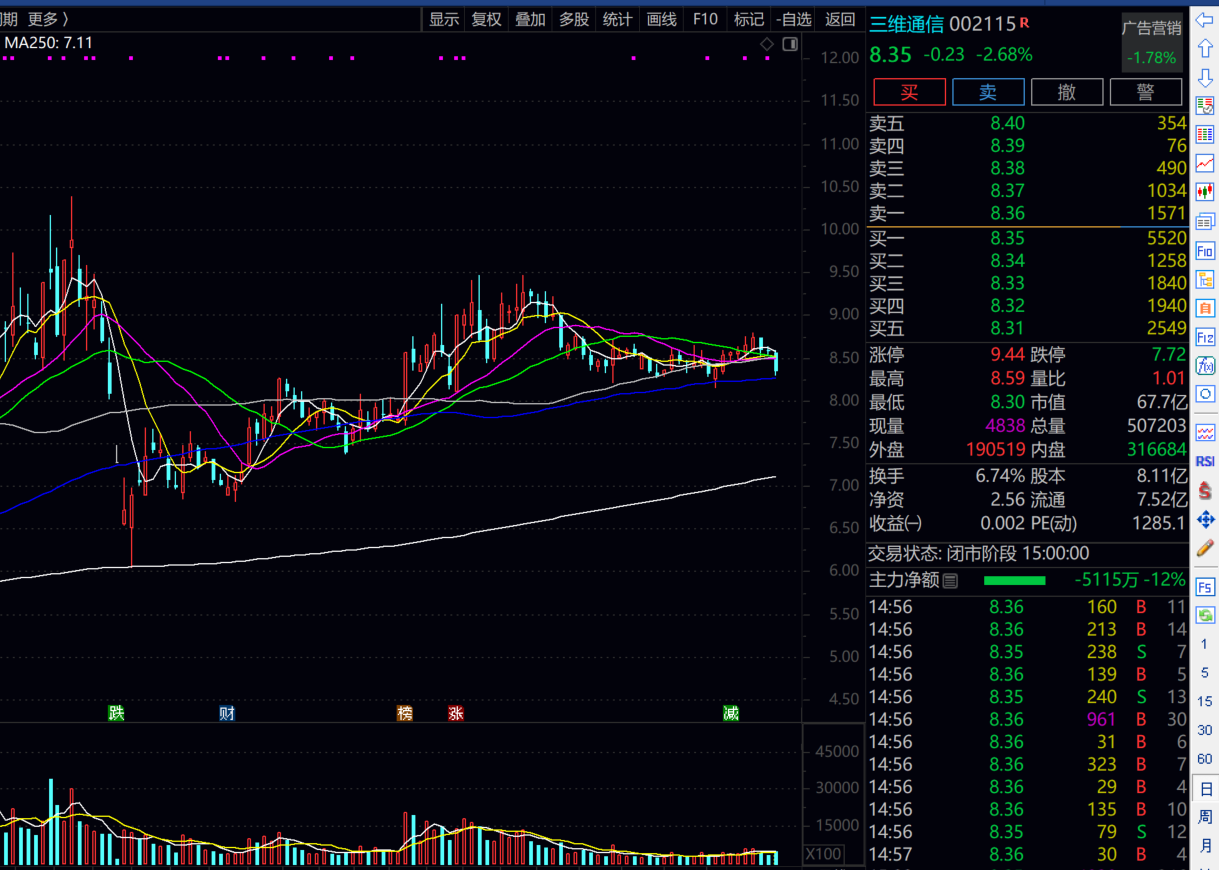The image size is (1219, 870).
Task: Click the F5 sidebar icon
Action: [1205, 587]
